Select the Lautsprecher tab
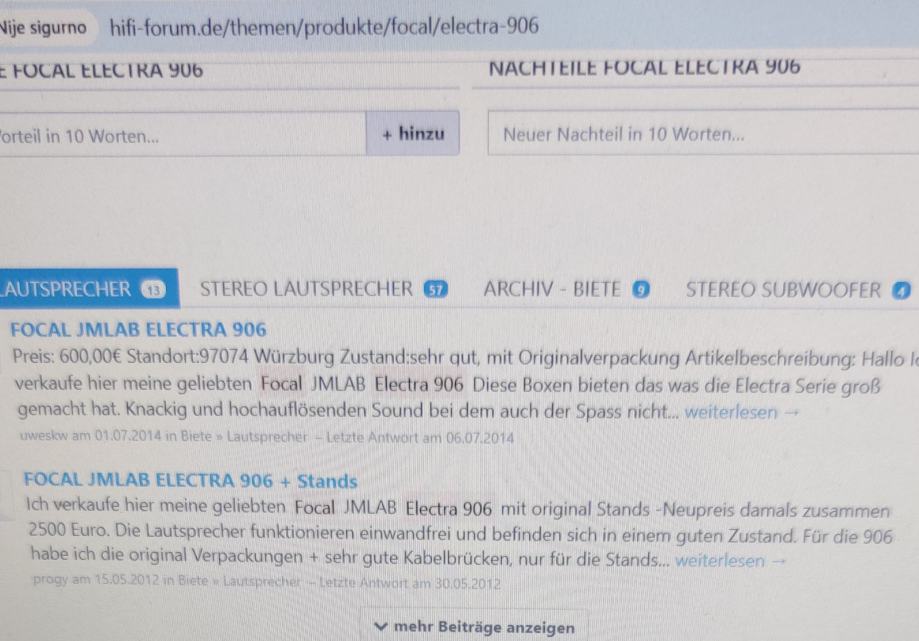 pyautogui.click(x=89, y=288)
